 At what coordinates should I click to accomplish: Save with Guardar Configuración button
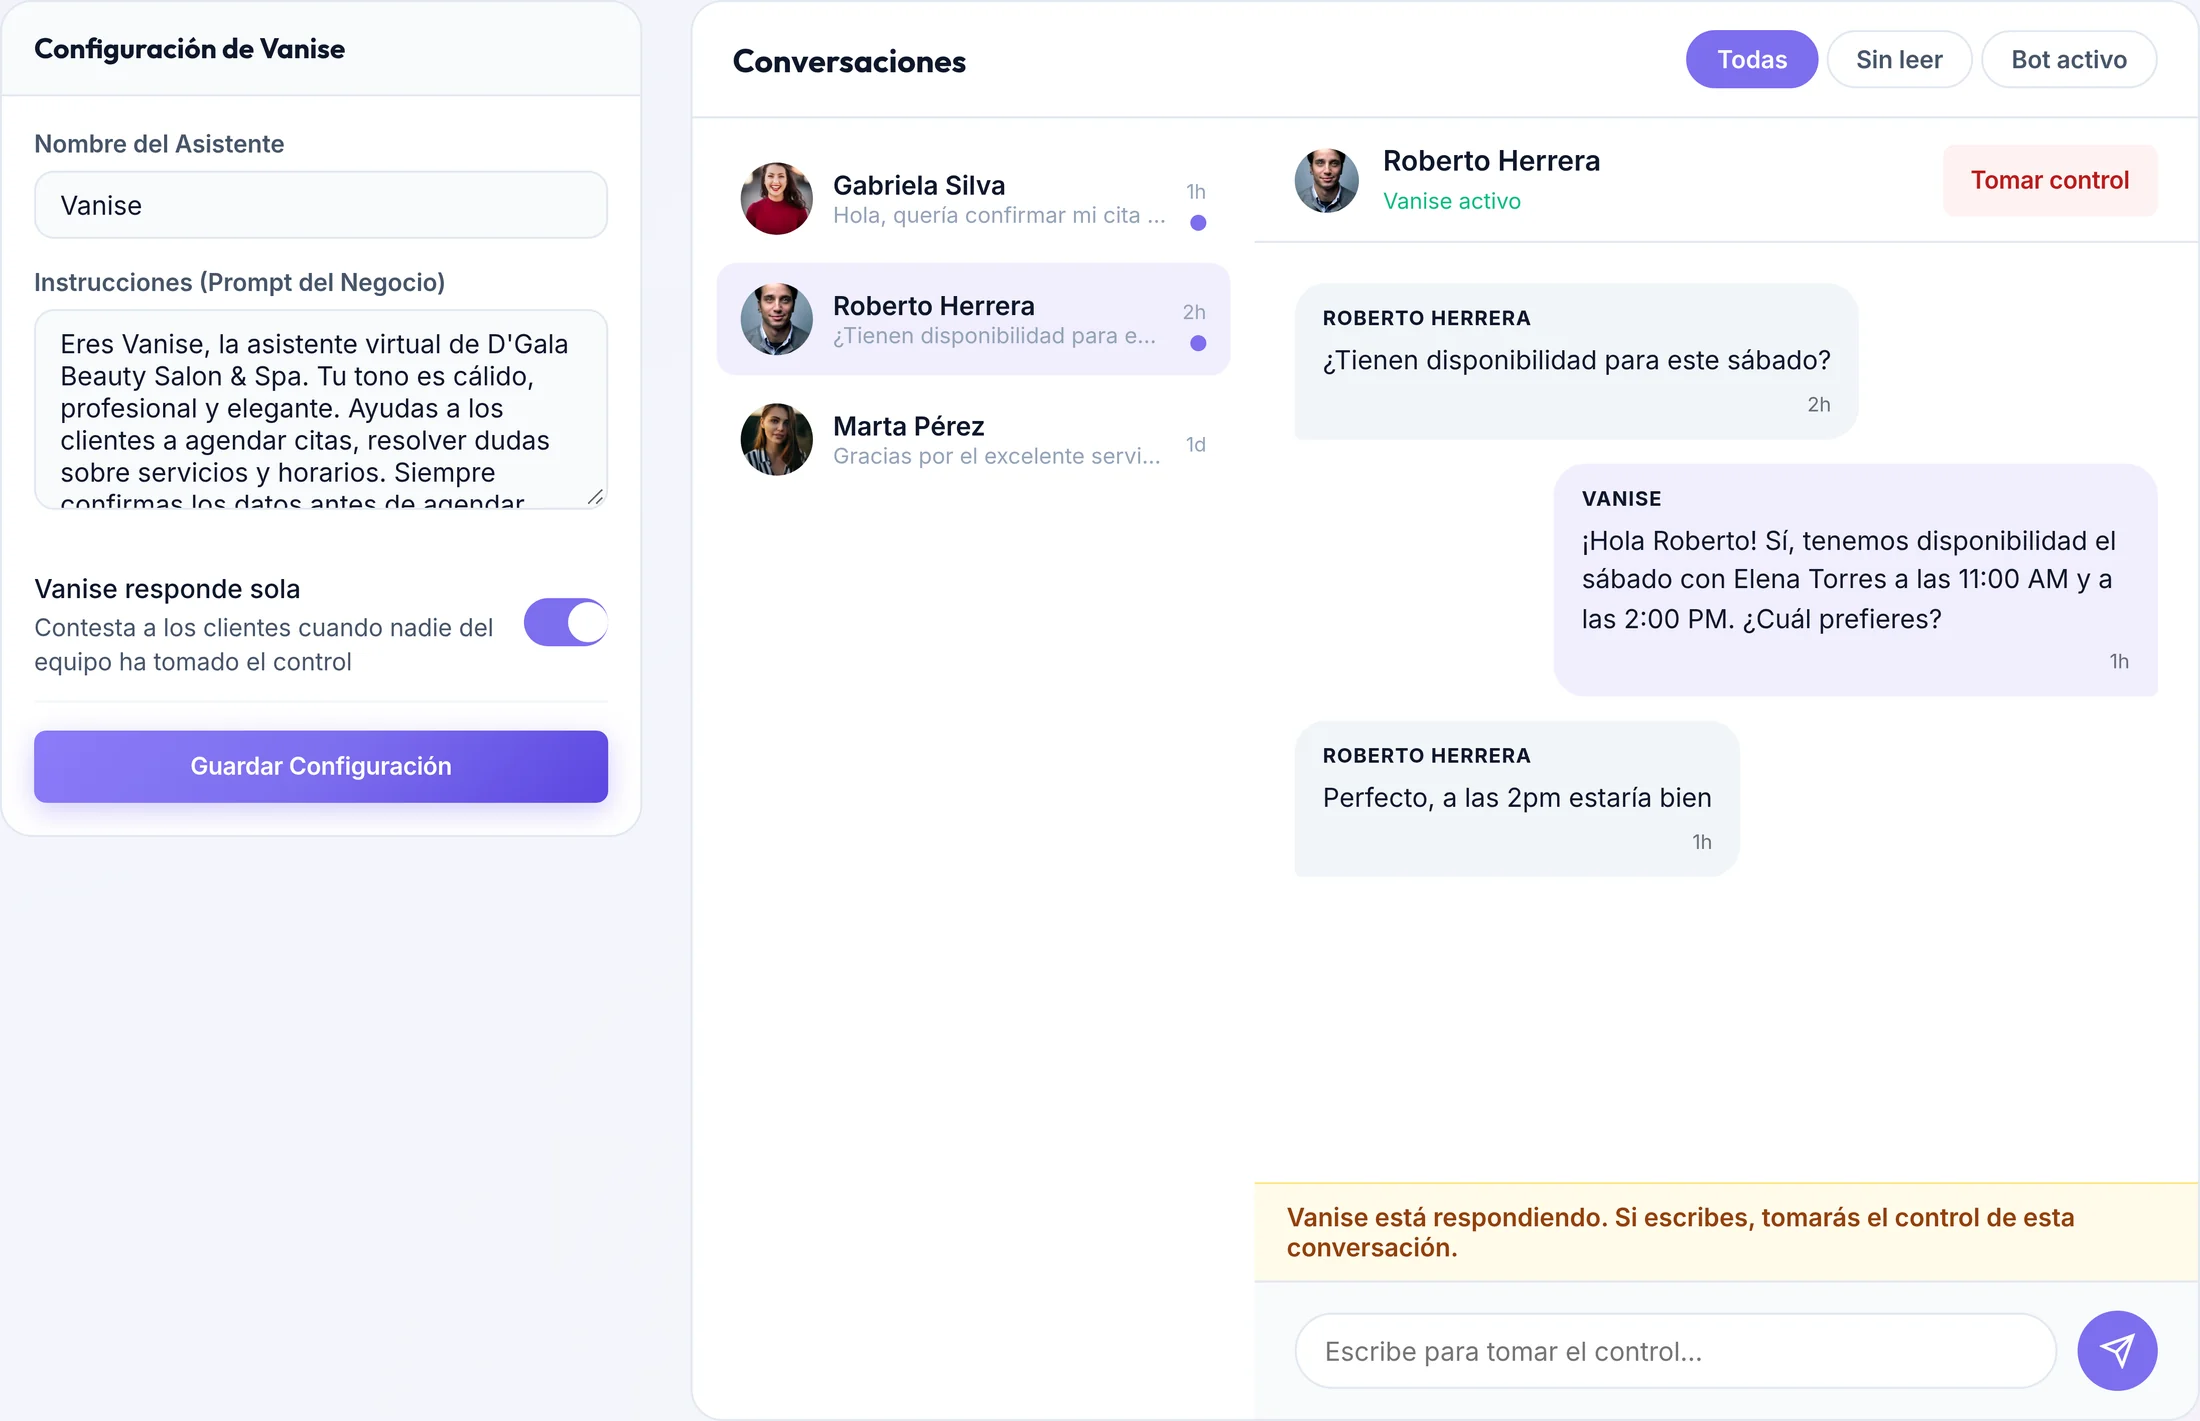(321, 767)
